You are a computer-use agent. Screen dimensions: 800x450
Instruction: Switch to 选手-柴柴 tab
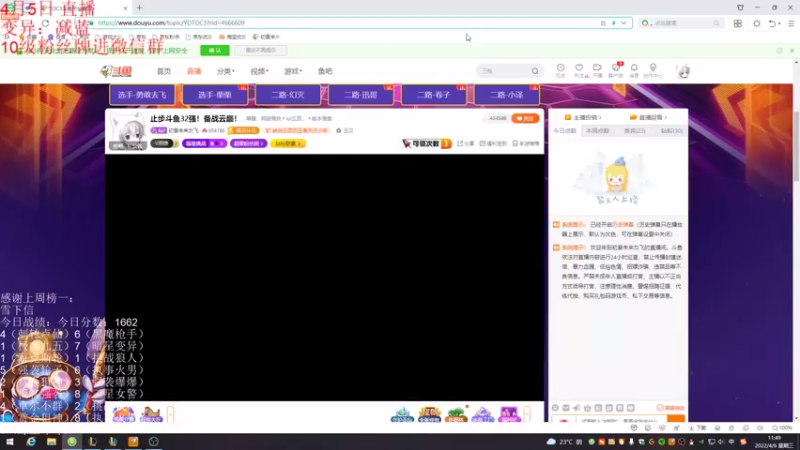point(215,95)
